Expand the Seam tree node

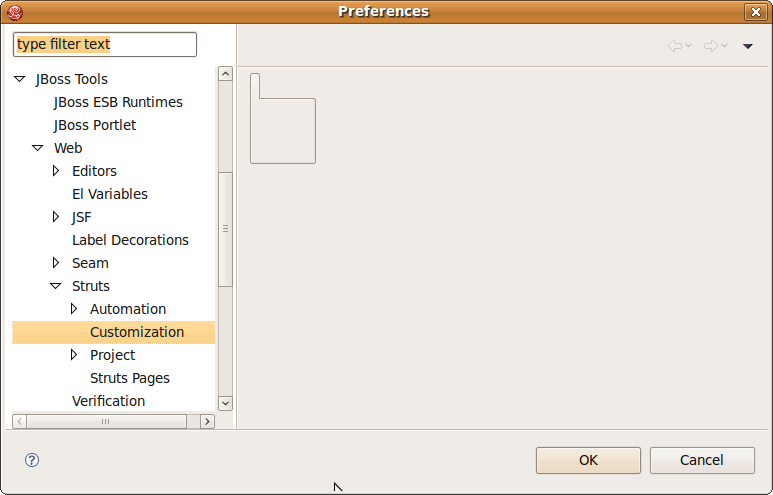point(56,263)
